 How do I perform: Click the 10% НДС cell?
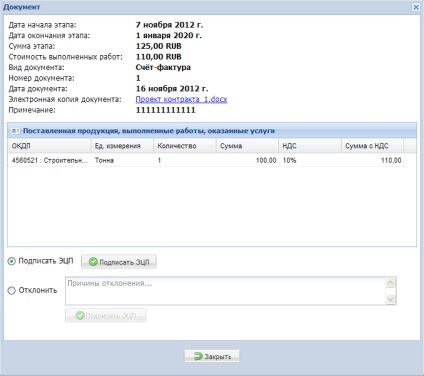click(310, 160)
